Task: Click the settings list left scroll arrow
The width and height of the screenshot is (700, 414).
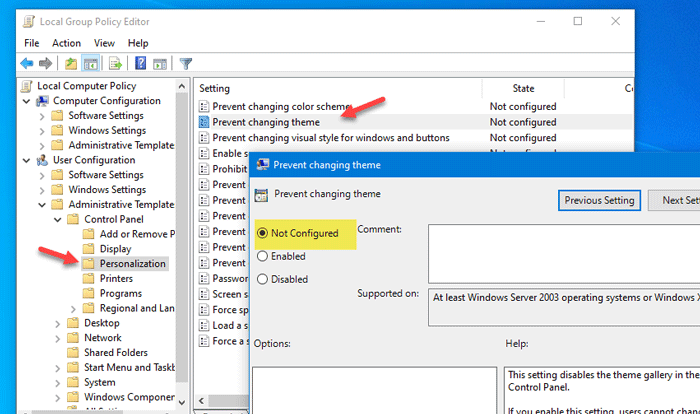Action: [201, 401]
